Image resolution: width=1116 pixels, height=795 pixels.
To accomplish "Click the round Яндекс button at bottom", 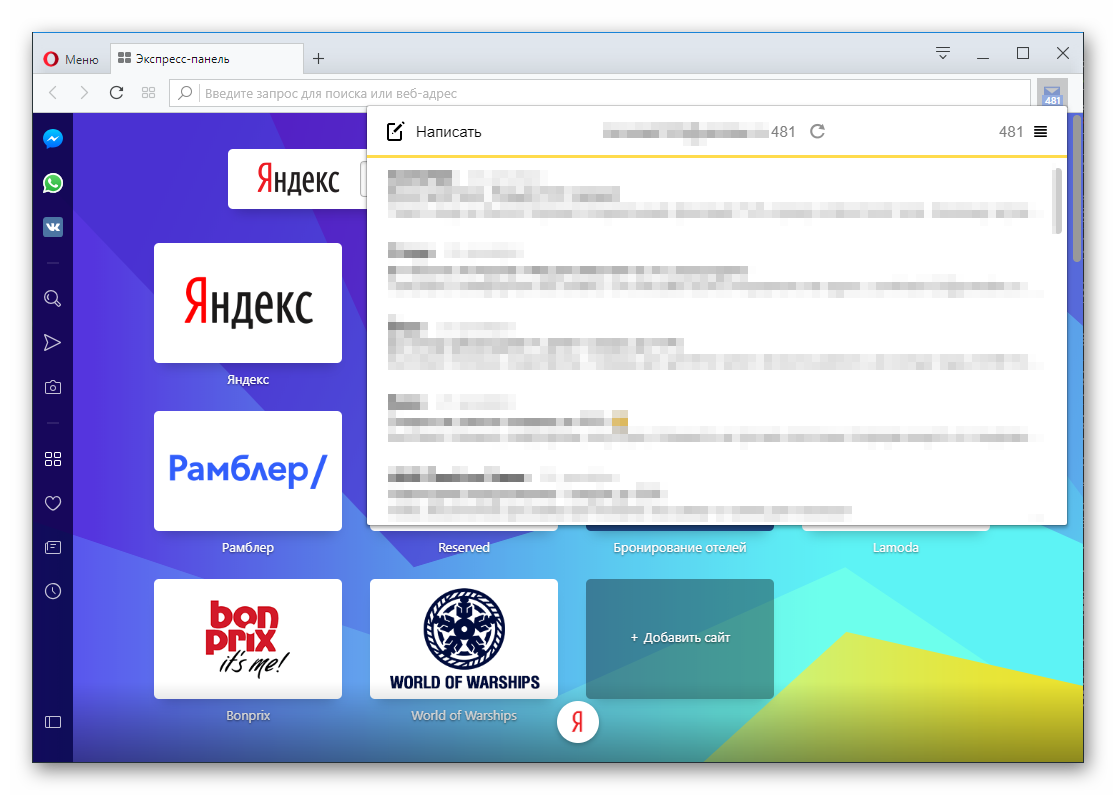I will [577, 722].
